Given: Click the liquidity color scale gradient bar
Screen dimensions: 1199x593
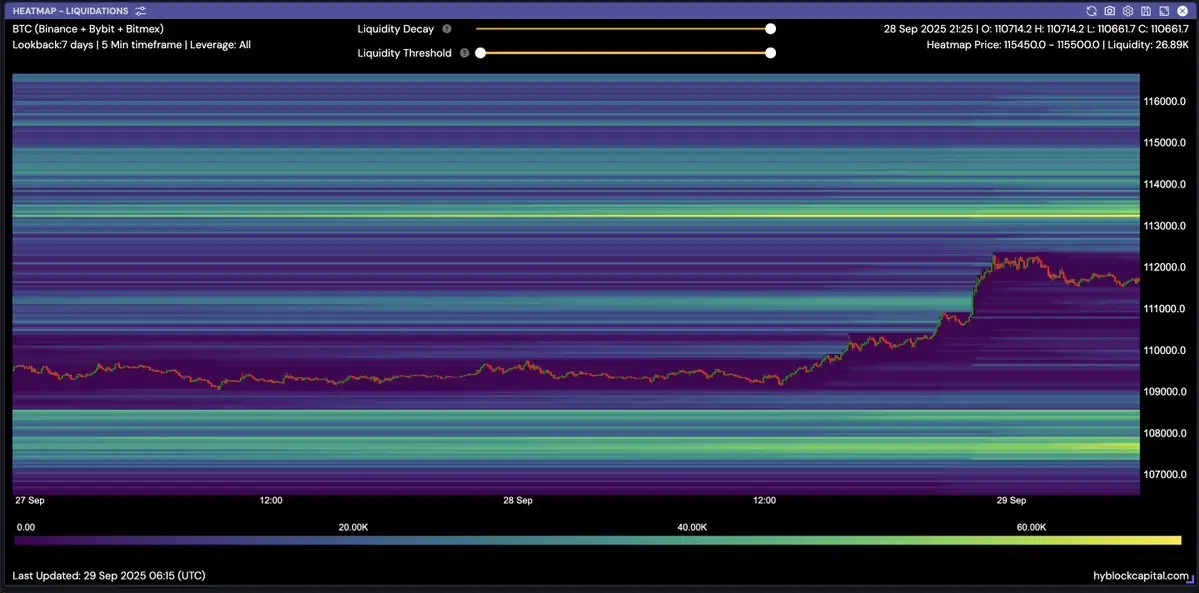Looking at the screenshot, I should click(x=598, y=540).
